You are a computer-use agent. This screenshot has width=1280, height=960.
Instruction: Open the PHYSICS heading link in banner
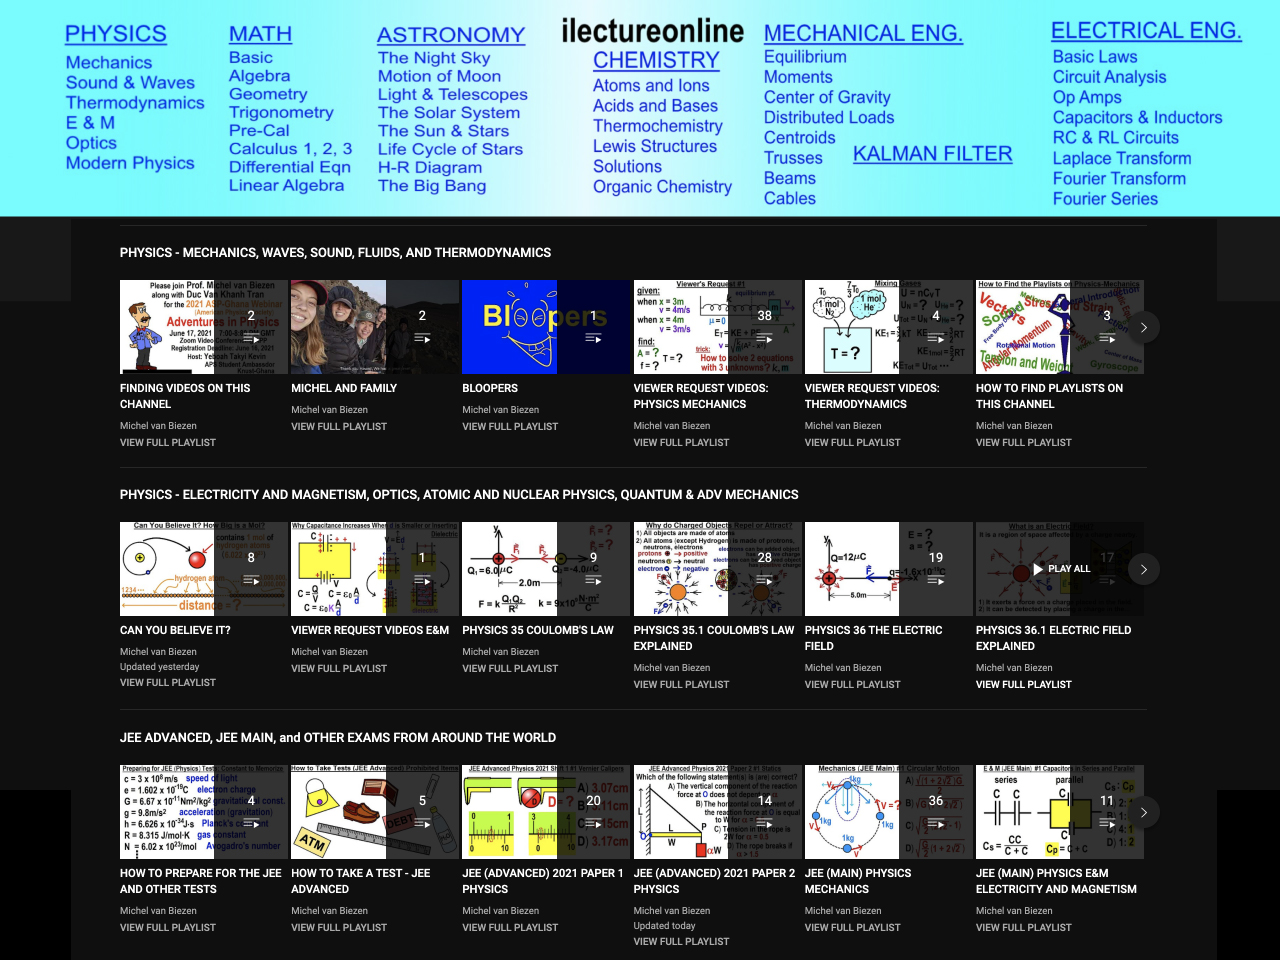tap(116, 34)
